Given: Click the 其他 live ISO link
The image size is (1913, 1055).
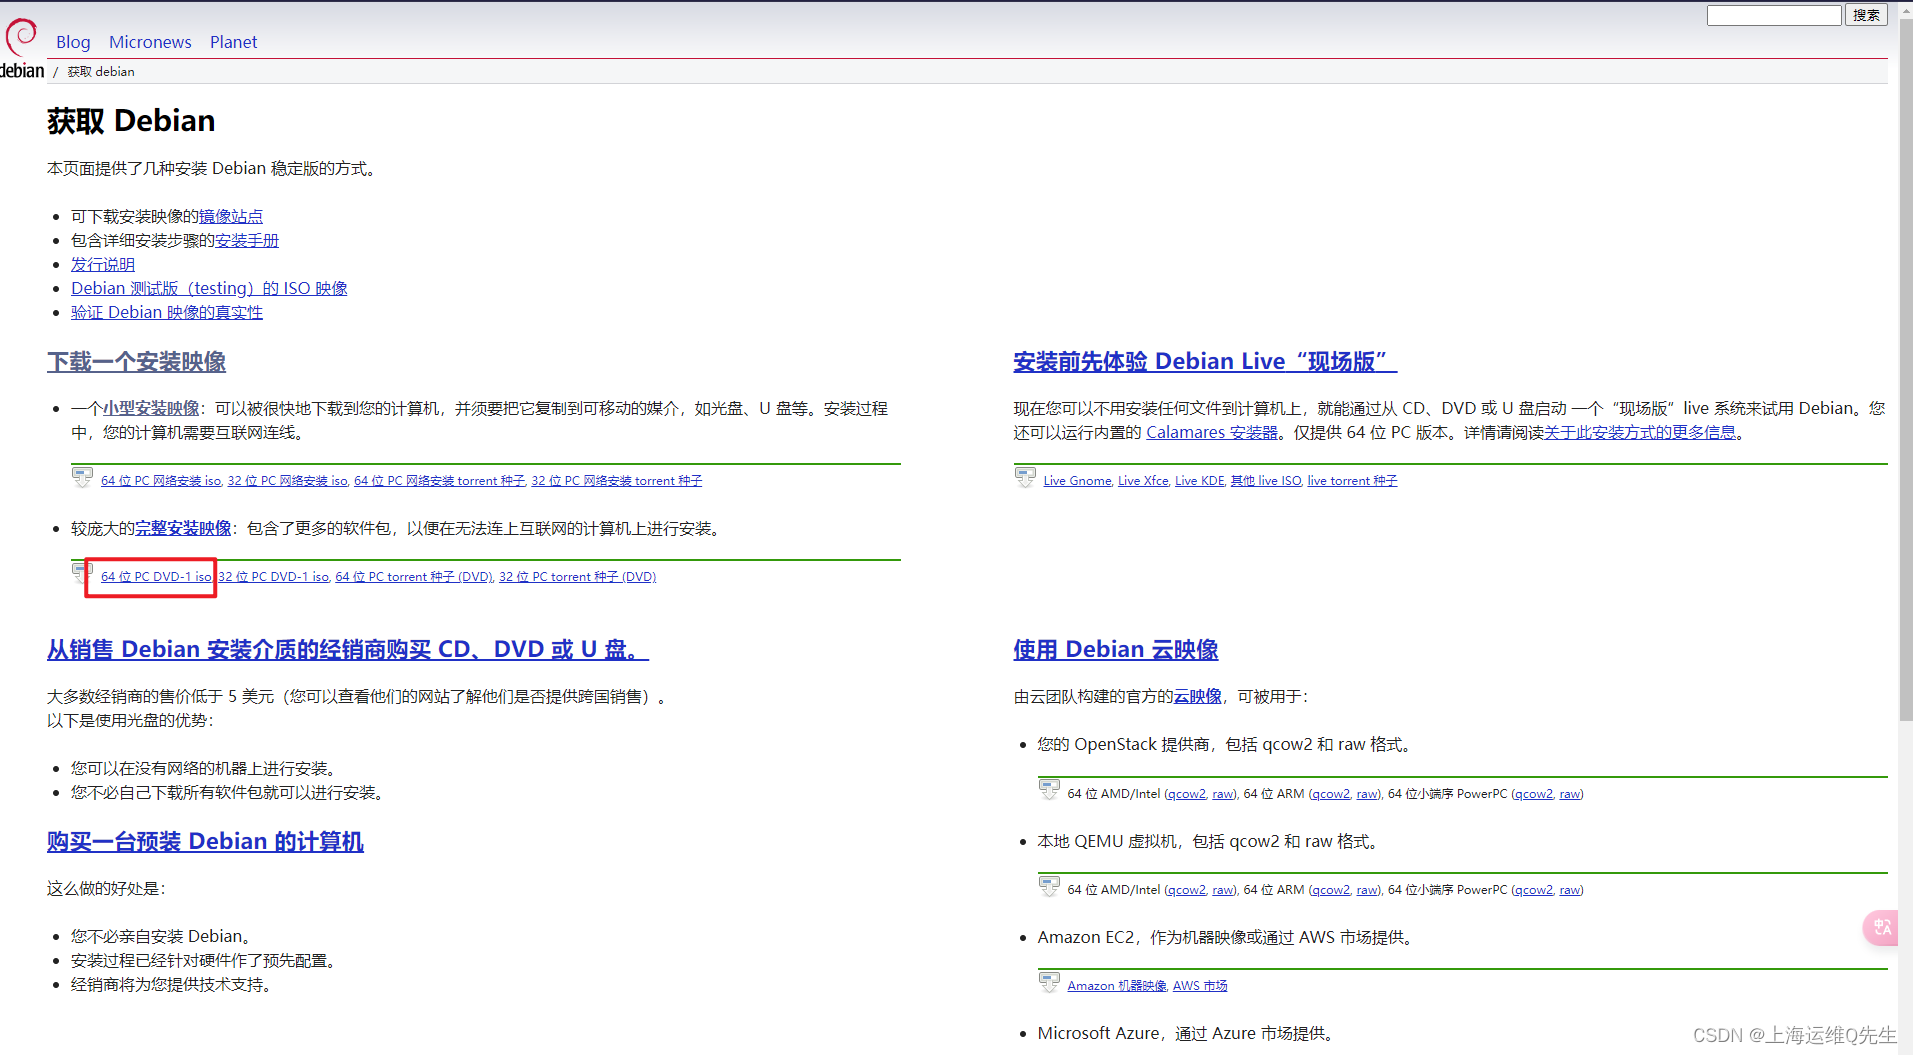Looking at the screenshot, I should point(1266,481).
